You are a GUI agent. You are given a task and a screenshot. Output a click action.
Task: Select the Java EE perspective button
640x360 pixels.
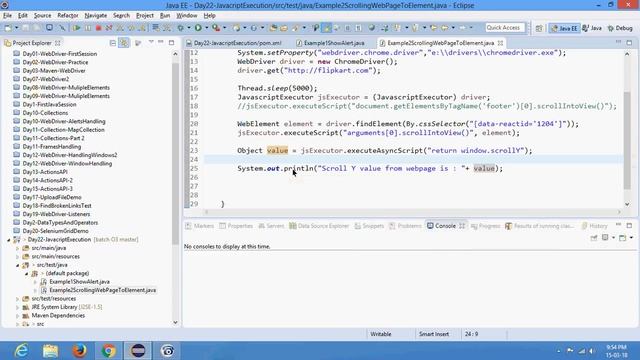564,28
